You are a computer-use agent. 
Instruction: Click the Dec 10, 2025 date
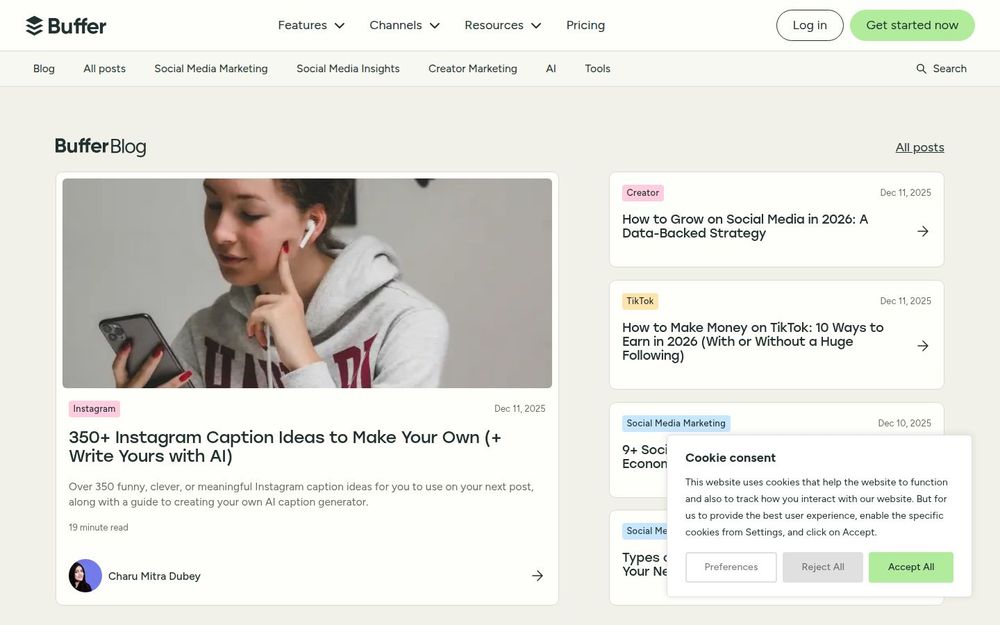904,423
